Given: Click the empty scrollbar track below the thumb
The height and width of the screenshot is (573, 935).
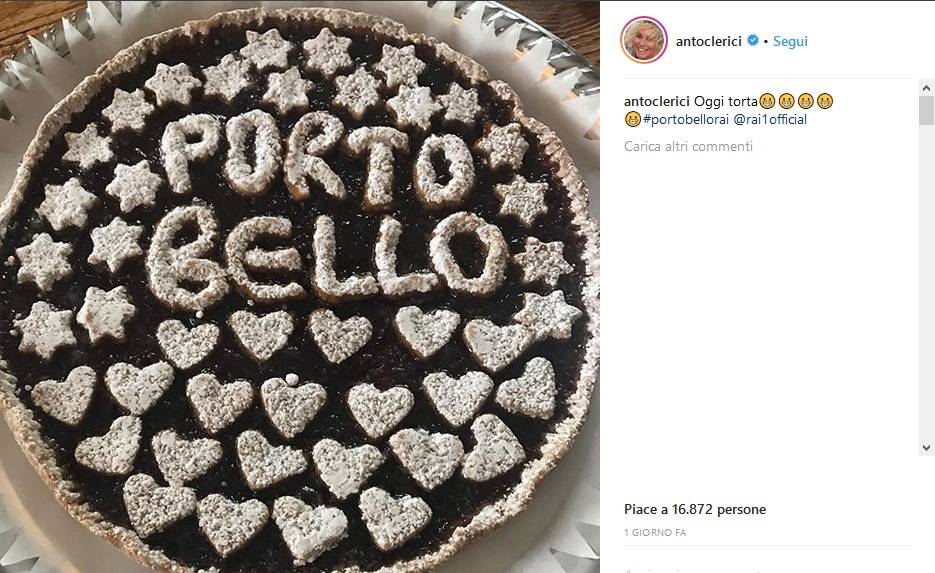Looking at the screenshot, I should tap(926, 280).
